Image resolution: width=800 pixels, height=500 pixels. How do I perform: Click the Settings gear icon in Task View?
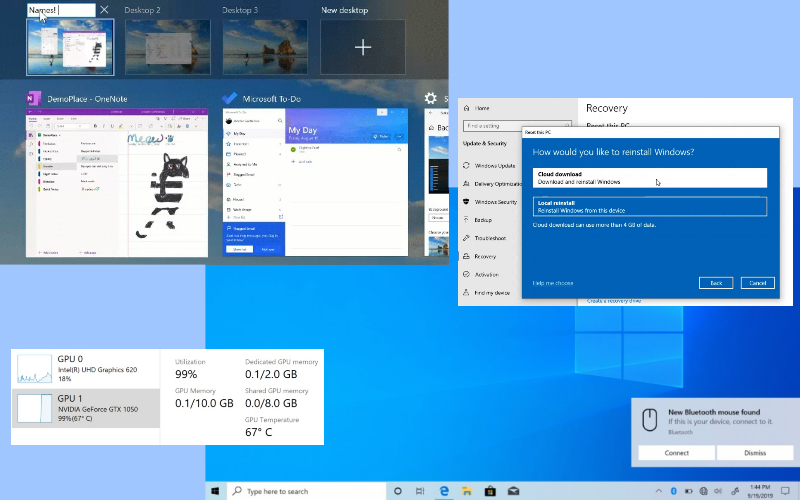(431, 98)
